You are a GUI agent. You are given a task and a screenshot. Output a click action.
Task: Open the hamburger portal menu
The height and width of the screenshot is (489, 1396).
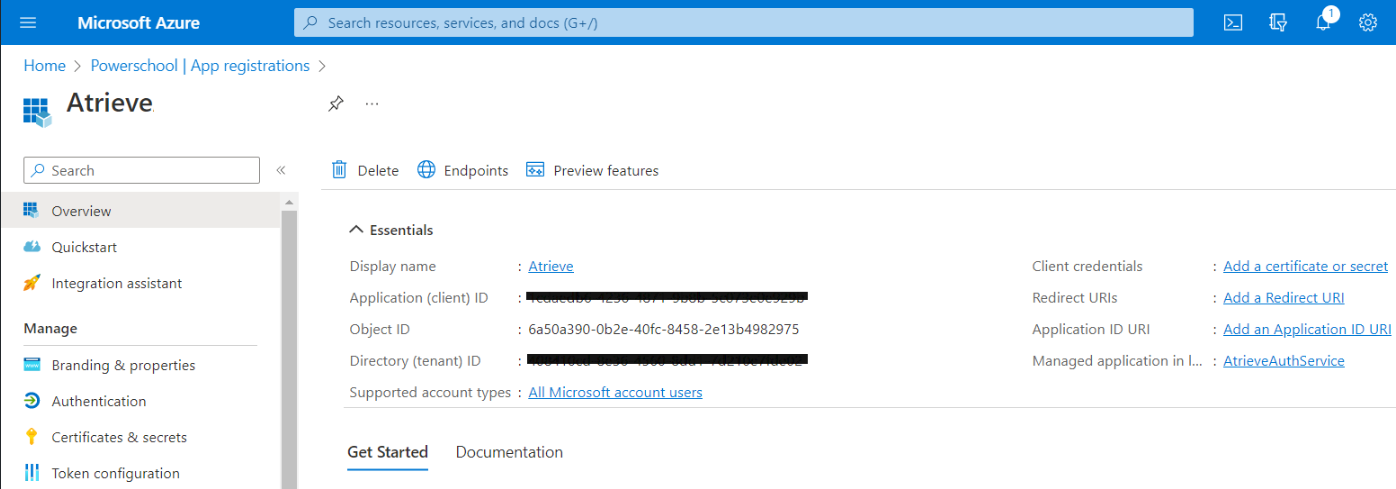[x=28, y=22]
